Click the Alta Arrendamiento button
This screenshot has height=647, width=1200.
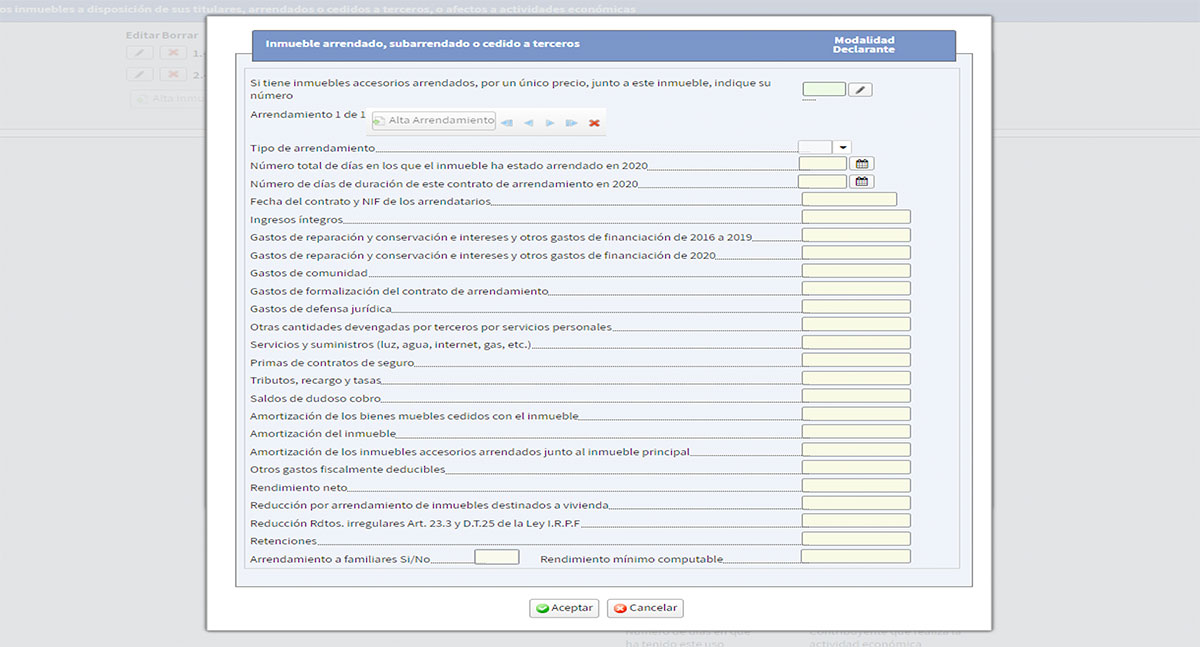(434, 120)
